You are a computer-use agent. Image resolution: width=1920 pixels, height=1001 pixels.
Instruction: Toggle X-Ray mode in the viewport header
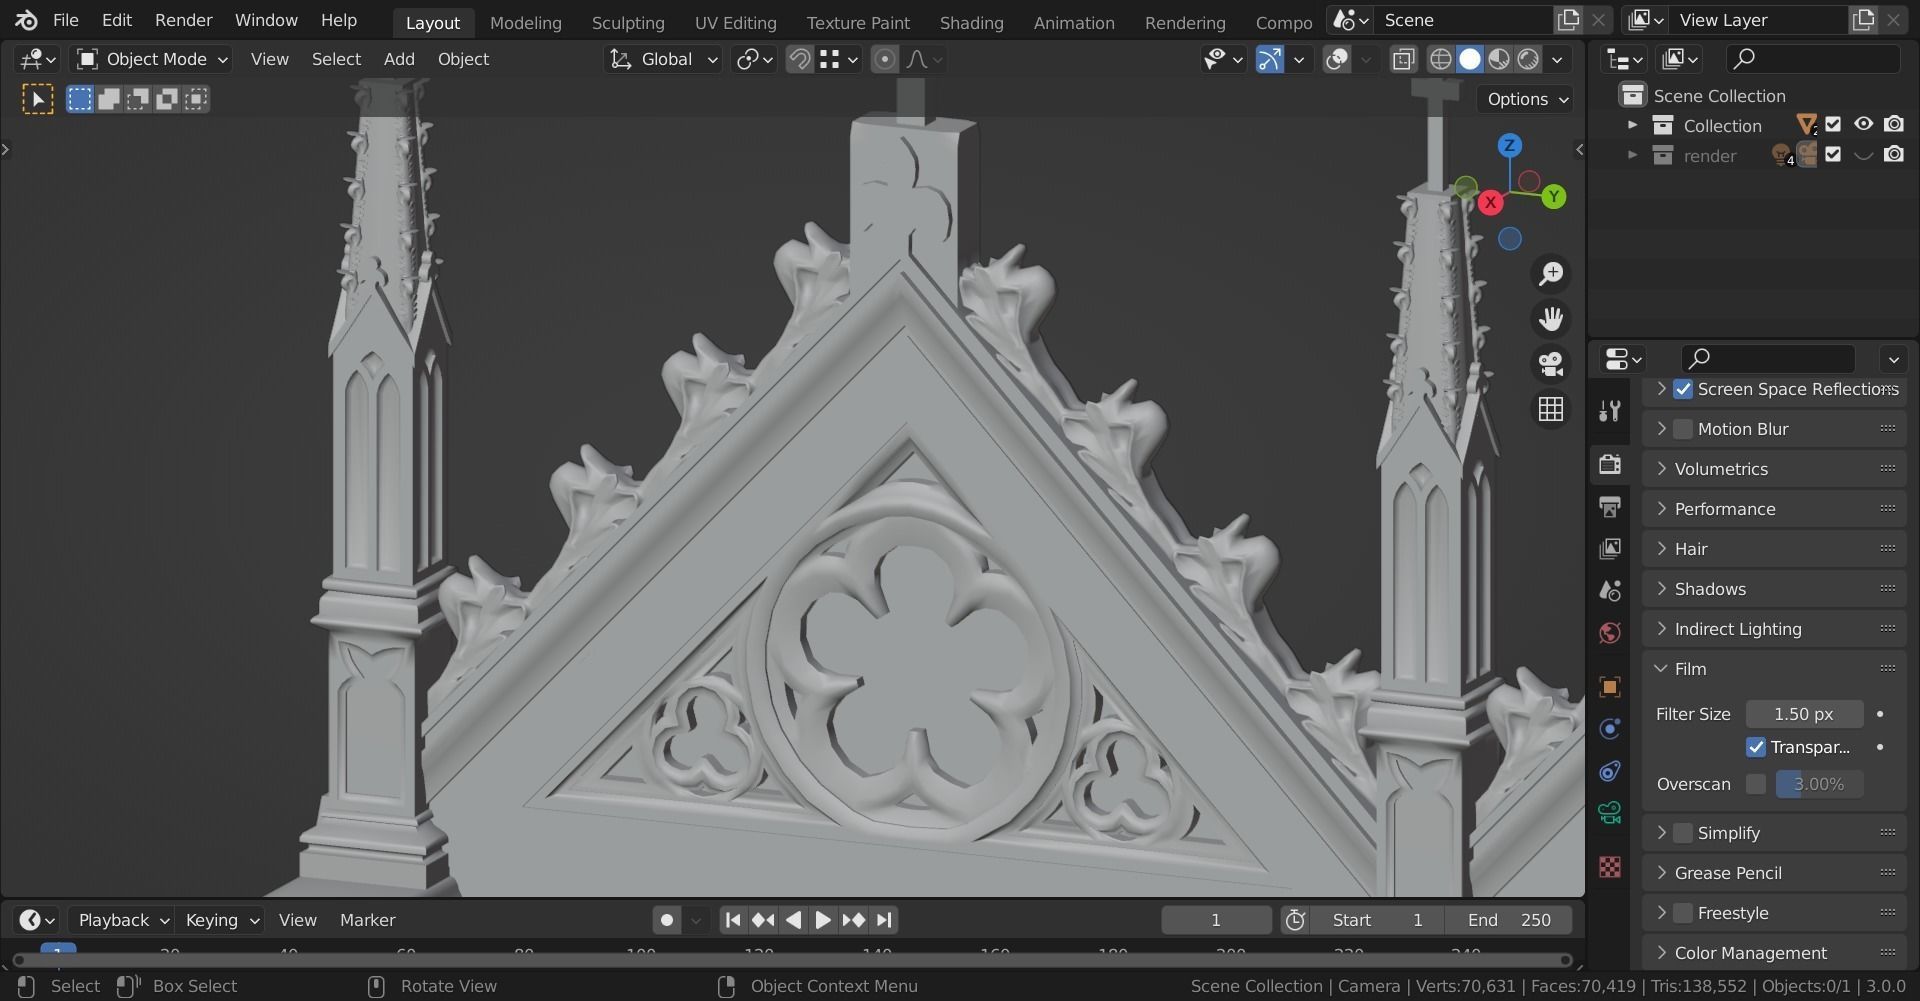(x=1403, y=59)
